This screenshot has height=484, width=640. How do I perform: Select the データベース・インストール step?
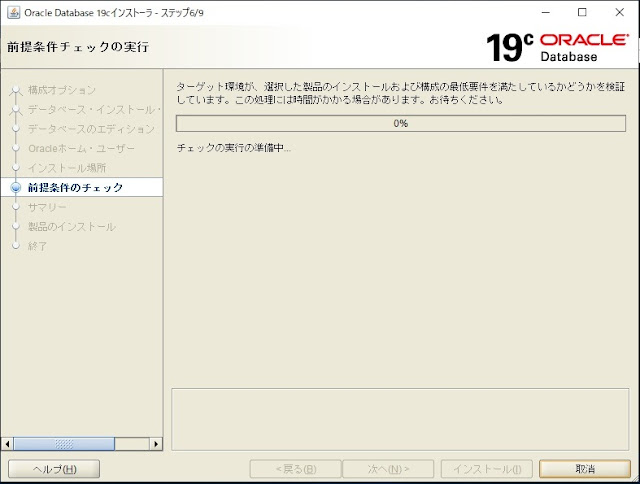[94, 109]
